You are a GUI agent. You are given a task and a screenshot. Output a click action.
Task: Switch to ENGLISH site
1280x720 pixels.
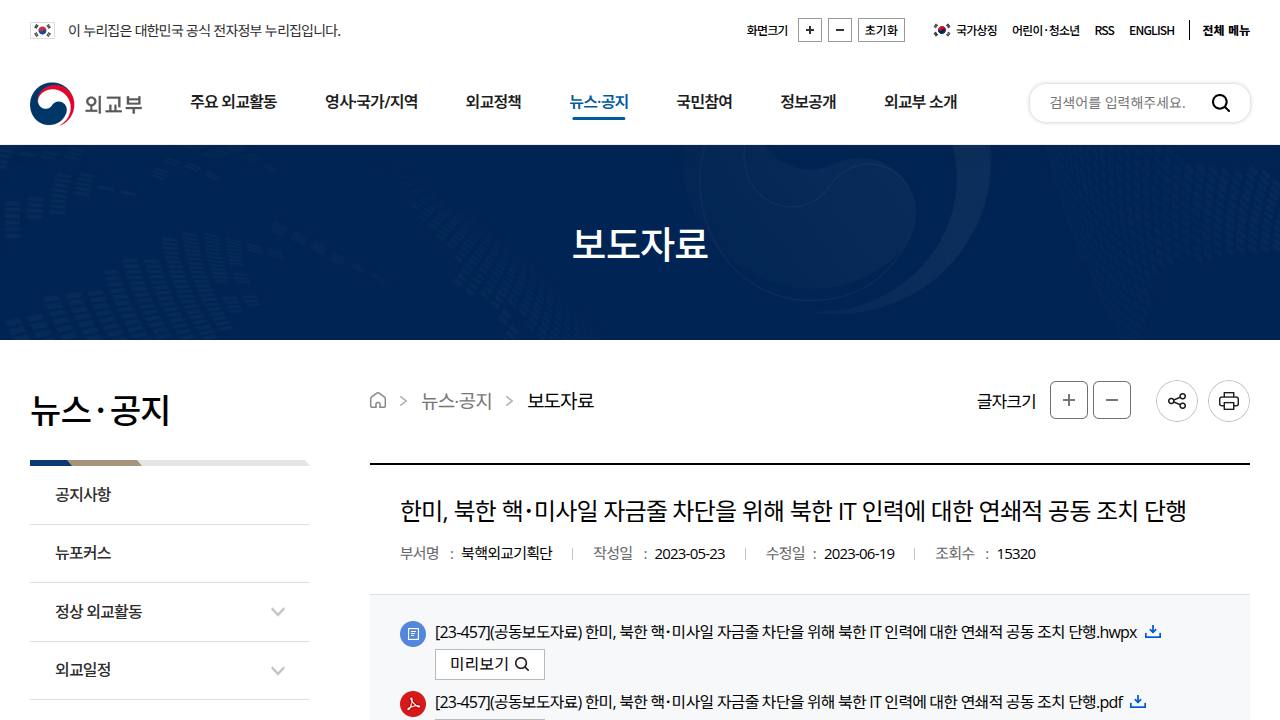coord(1152,30)
